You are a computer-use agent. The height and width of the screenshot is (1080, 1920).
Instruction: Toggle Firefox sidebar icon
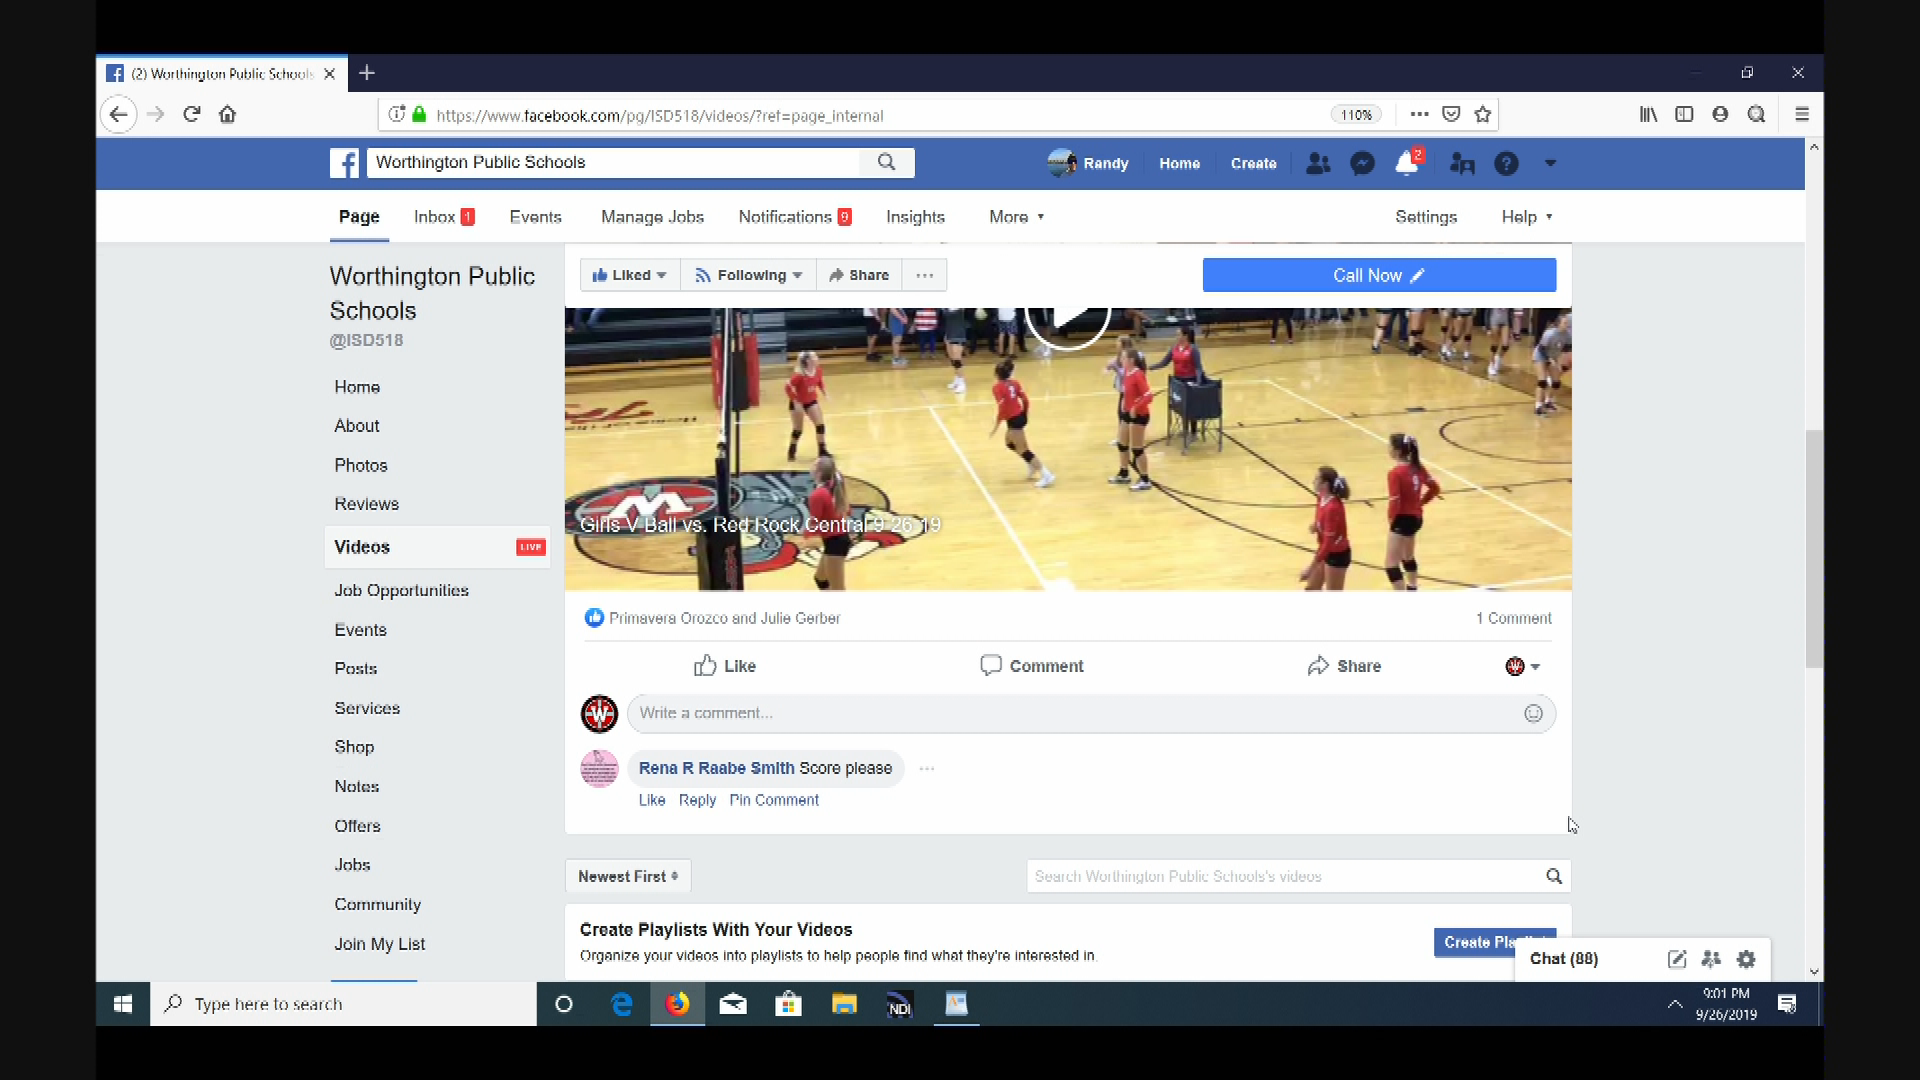coord(1684,114)
